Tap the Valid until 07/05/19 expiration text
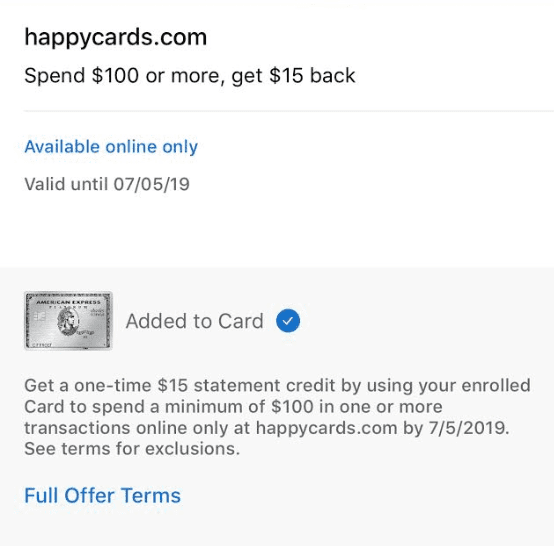 click(x=107, y=184)
